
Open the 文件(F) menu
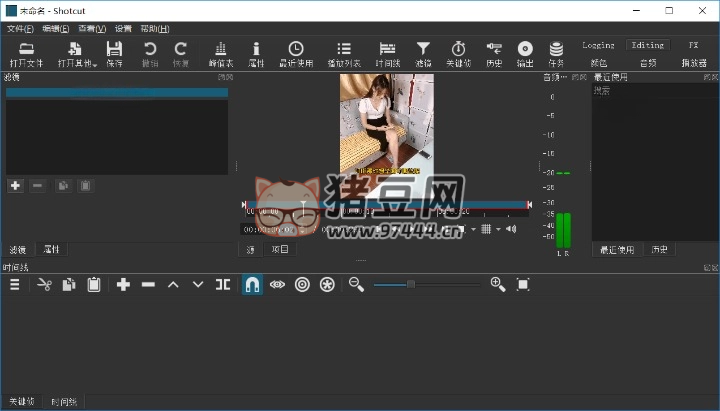click(x=20, y=28)
